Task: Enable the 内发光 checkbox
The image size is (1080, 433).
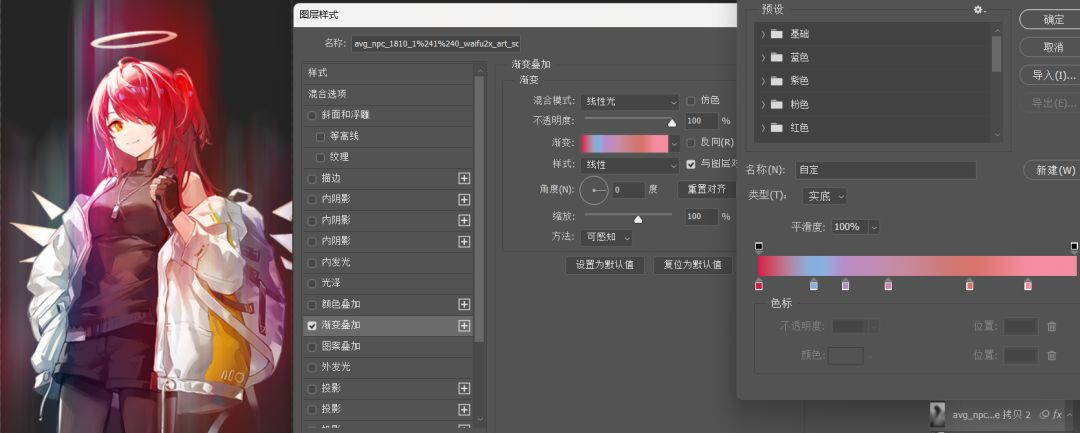Action: tap(312, 262)
